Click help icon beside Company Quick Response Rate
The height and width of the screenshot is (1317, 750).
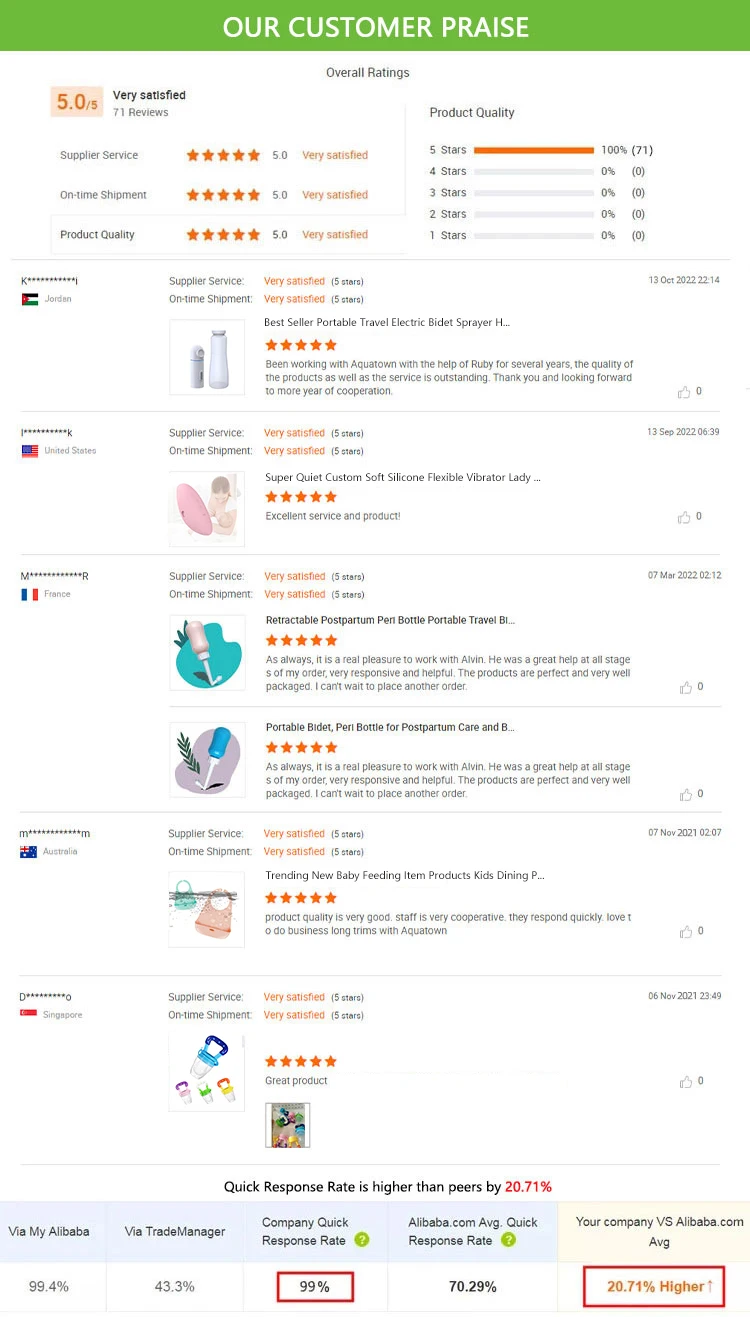click(x=362, y=1240)
